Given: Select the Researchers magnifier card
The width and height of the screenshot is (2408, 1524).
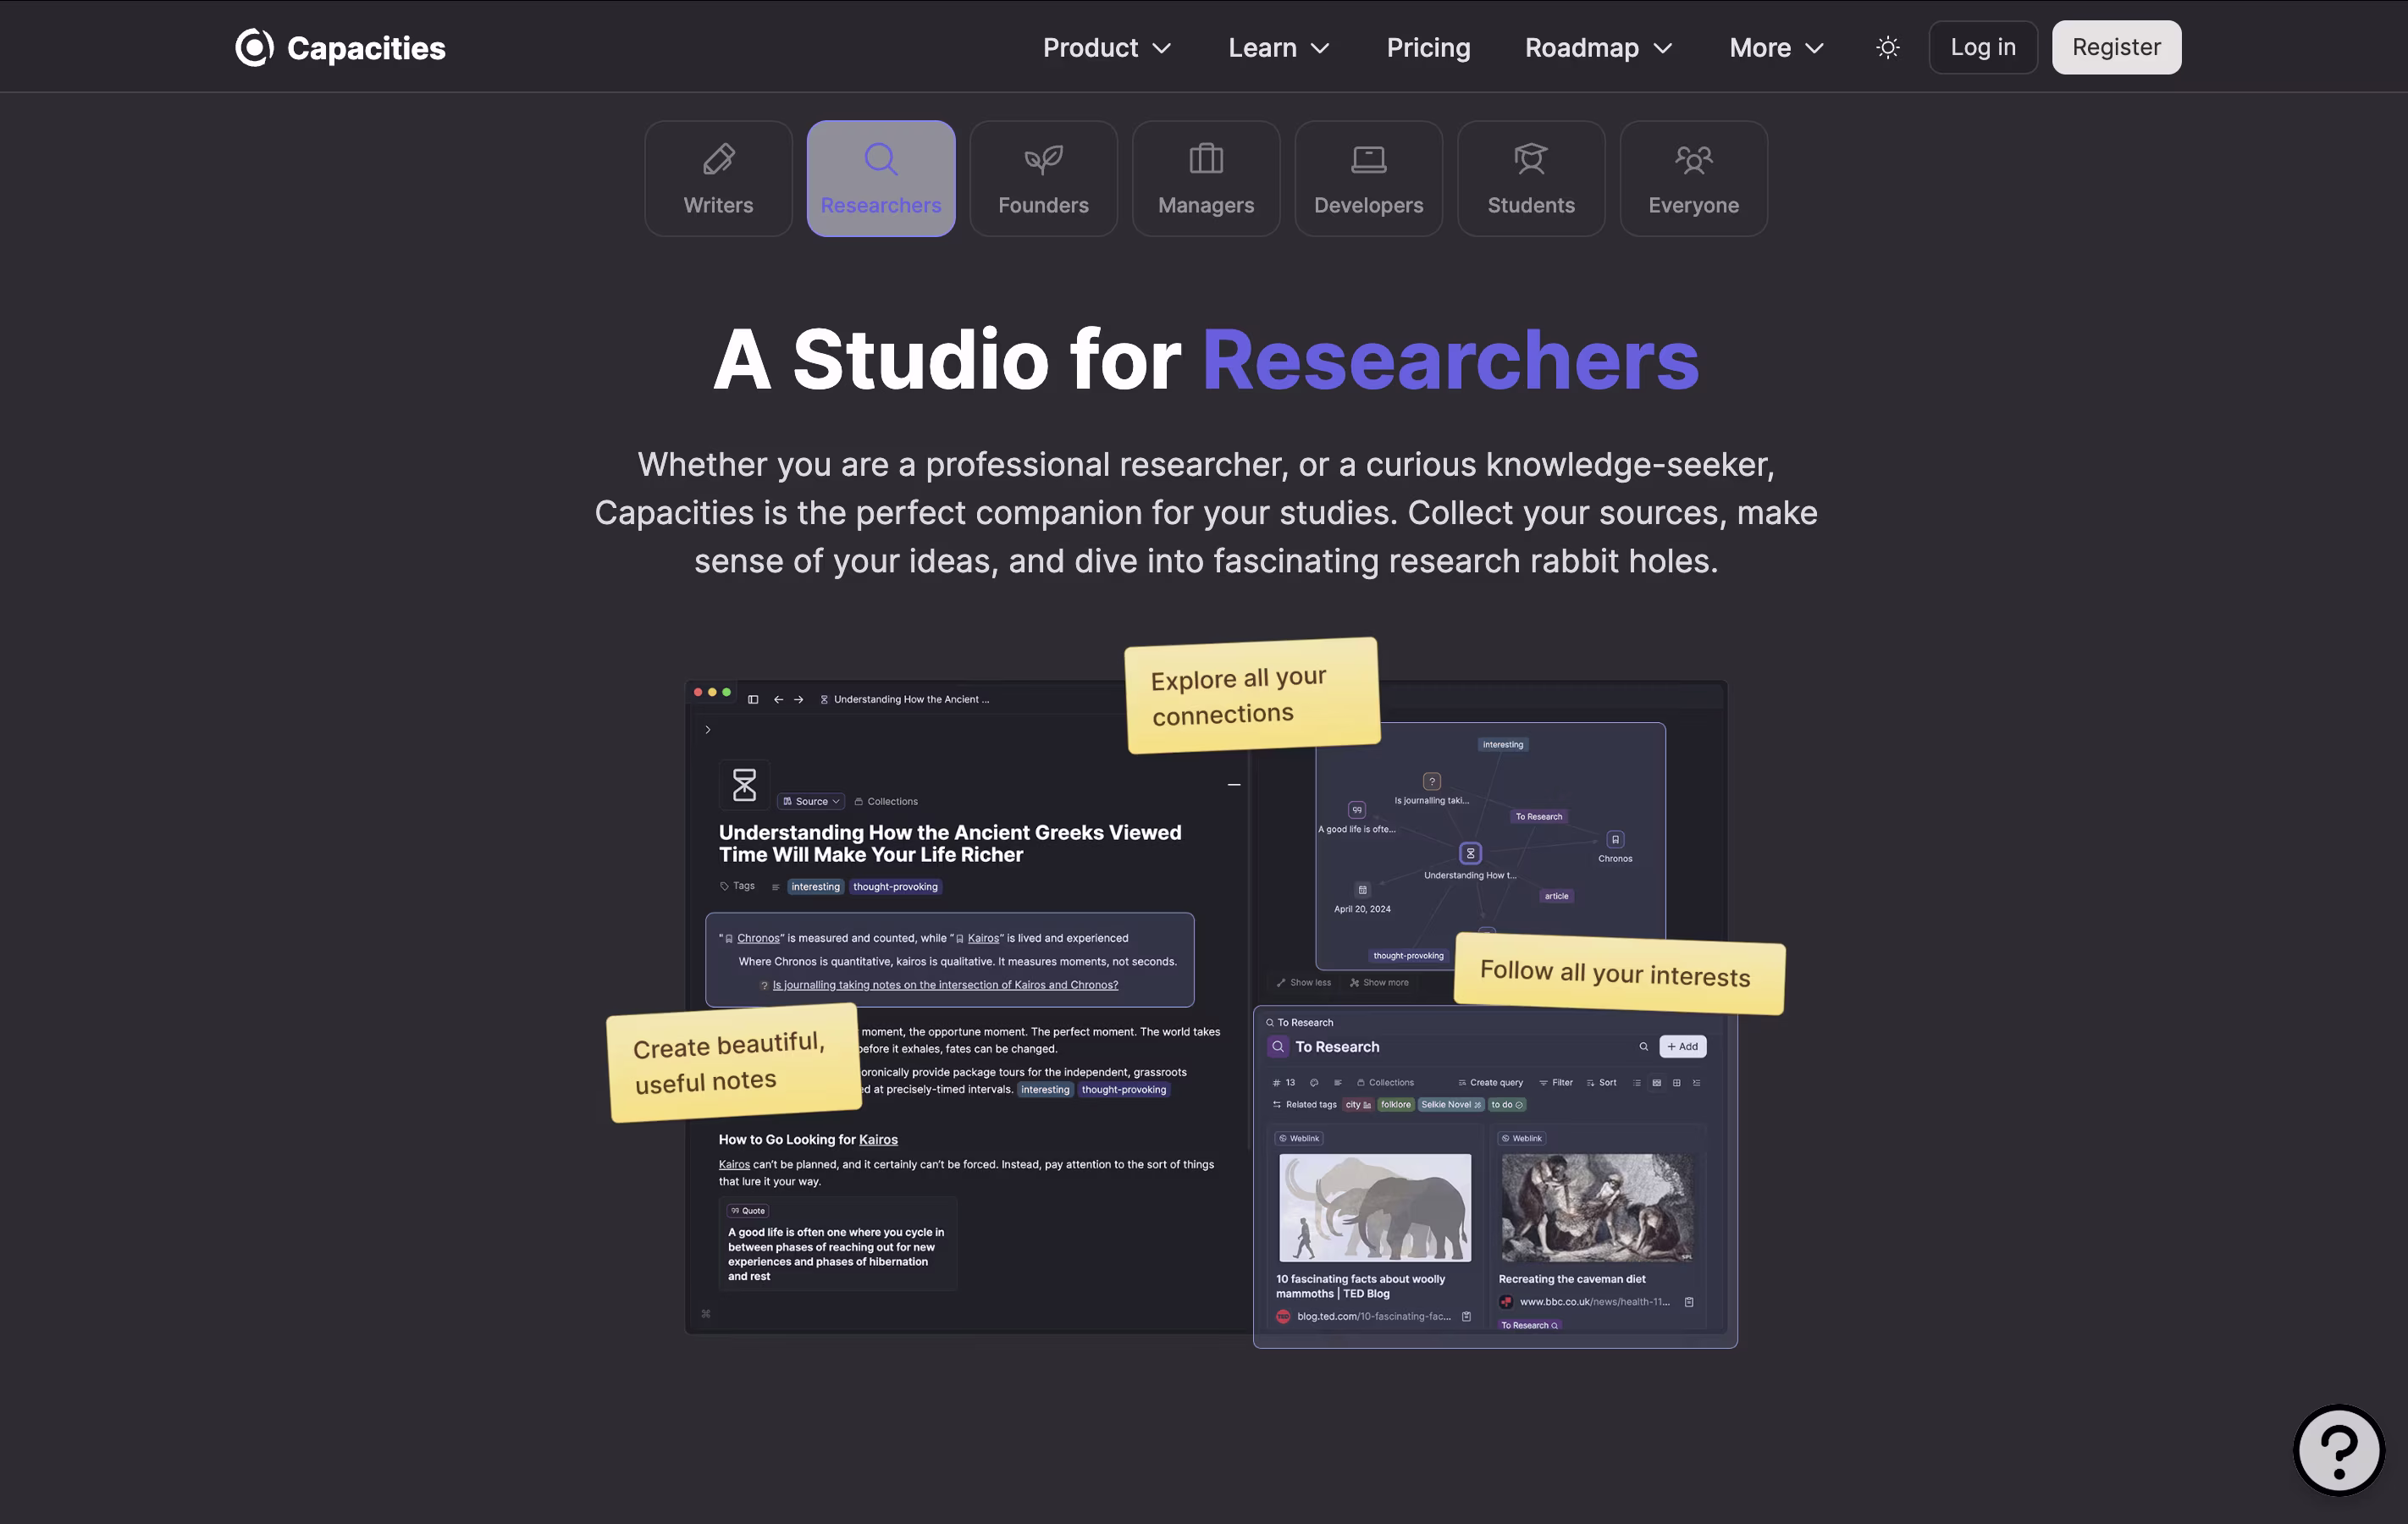Looking at the screenshot, I should tap(881, 179).
